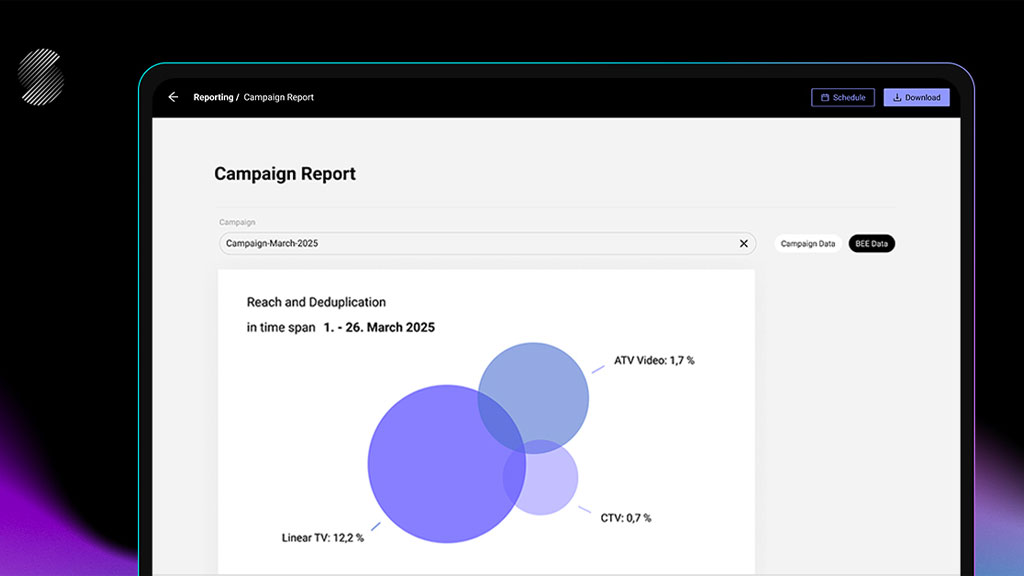
Task: Select the ATV Video: 1,7 % label
Action: (654, 360)
